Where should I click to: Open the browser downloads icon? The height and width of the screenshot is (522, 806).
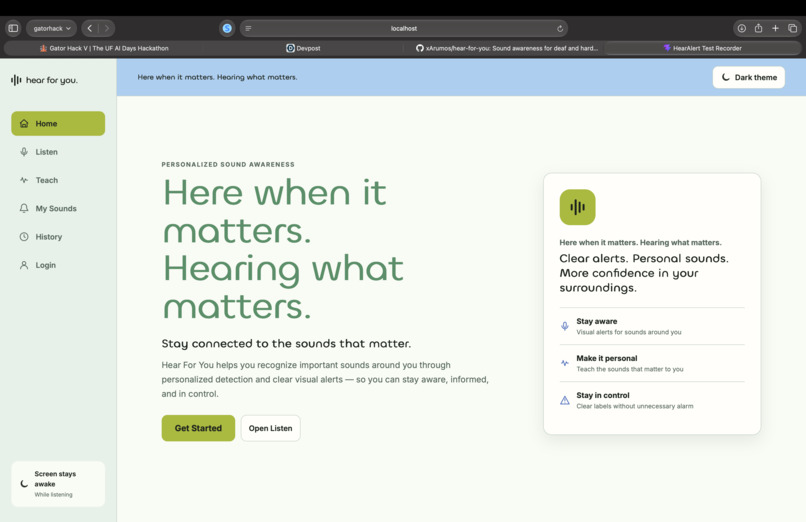(741, 28)
